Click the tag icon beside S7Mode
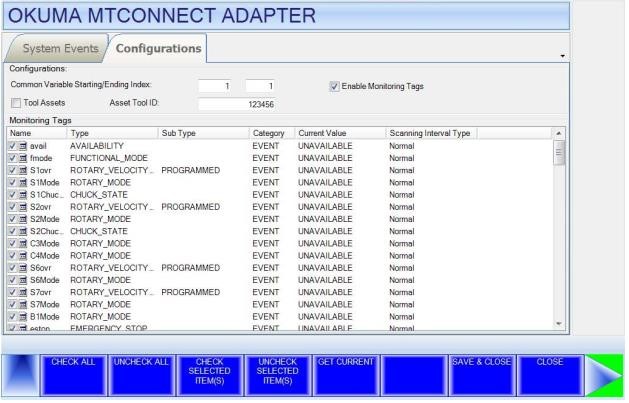 pyautogui.click(x=23, y=305)
